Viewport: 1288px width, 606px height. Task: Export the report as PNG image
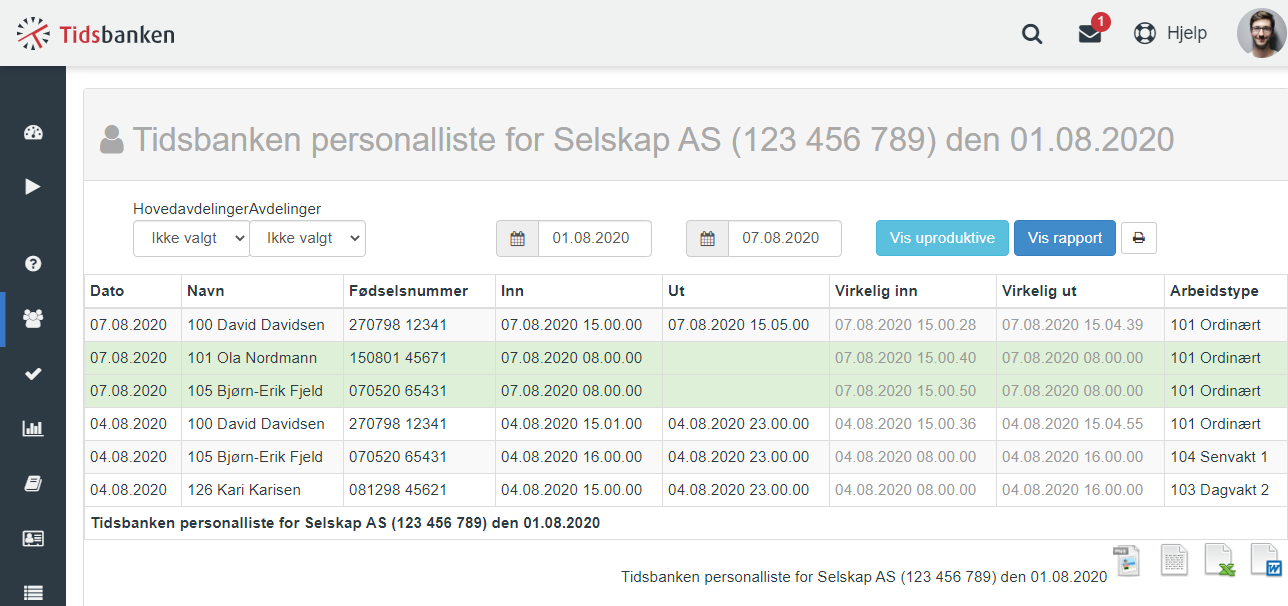(1127, 561)
